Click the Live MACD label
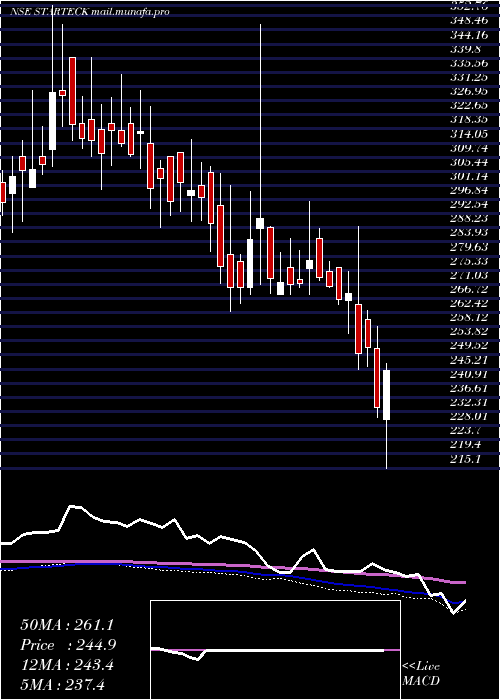 click(421, 674)
